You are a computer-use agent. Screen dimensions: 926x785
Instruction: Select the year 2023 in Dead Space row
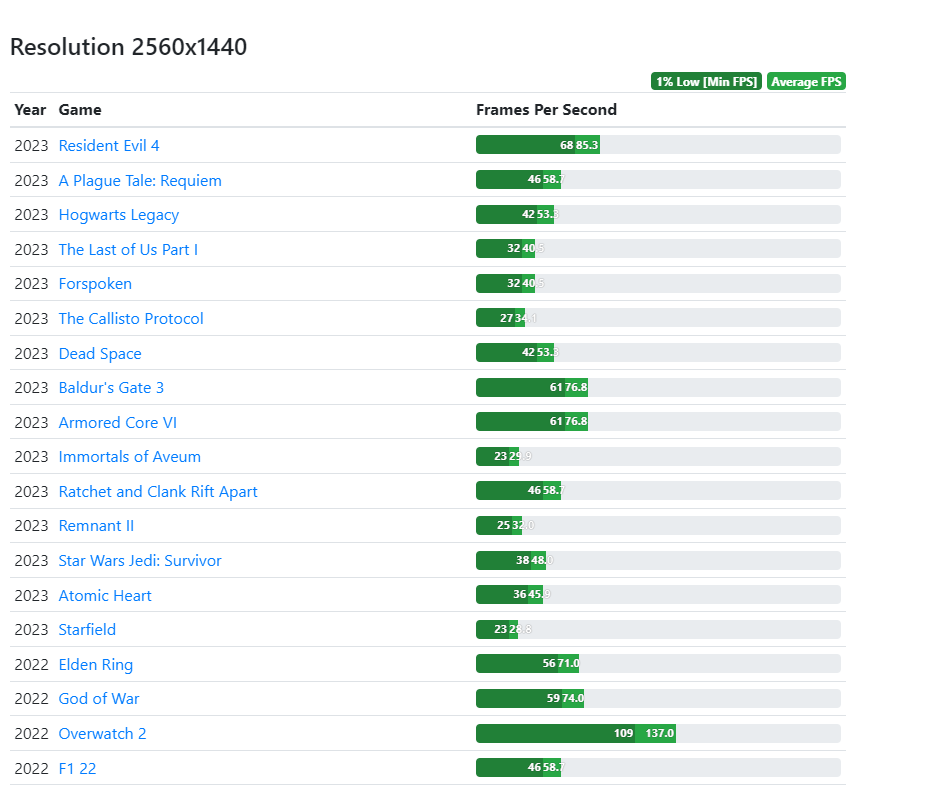[x=31, y=353]
